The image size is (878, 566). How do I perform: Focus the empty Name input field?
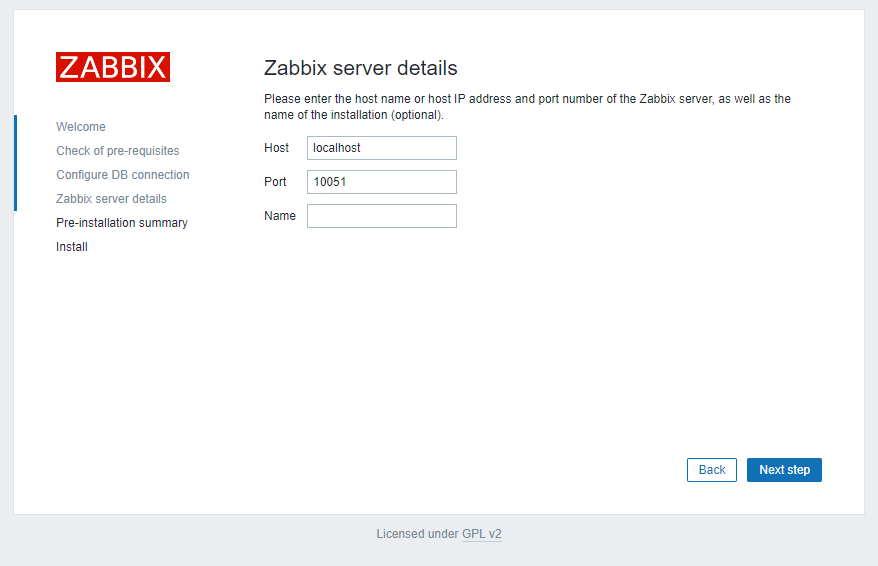click(x=382, y=216)
